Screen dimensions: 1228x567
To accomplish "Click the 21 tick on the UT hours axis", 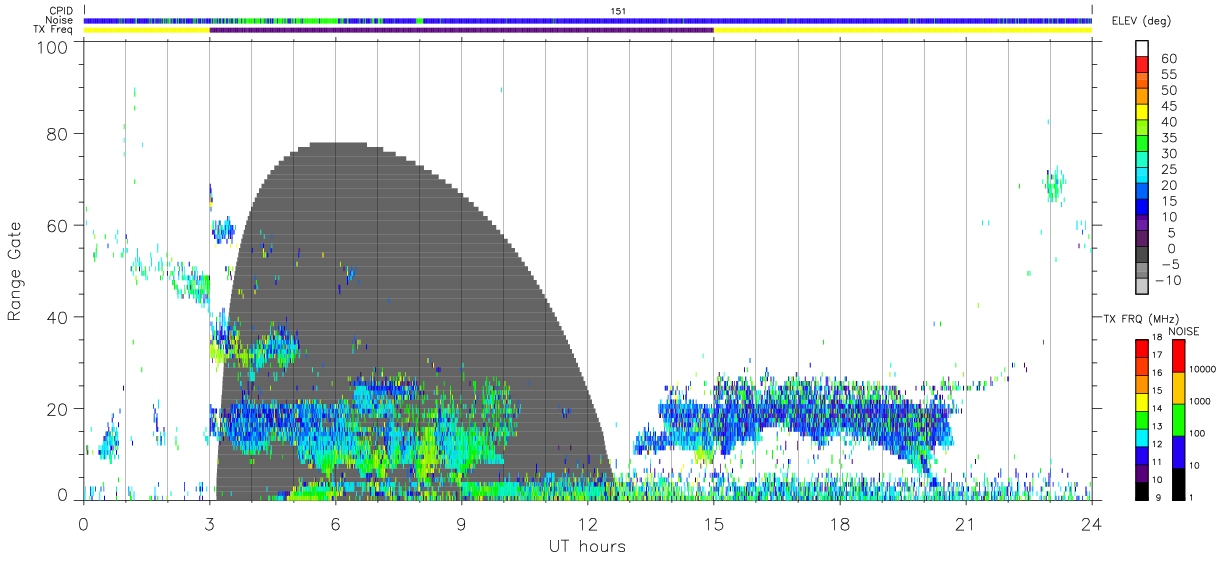I will [x=966, y=523].
